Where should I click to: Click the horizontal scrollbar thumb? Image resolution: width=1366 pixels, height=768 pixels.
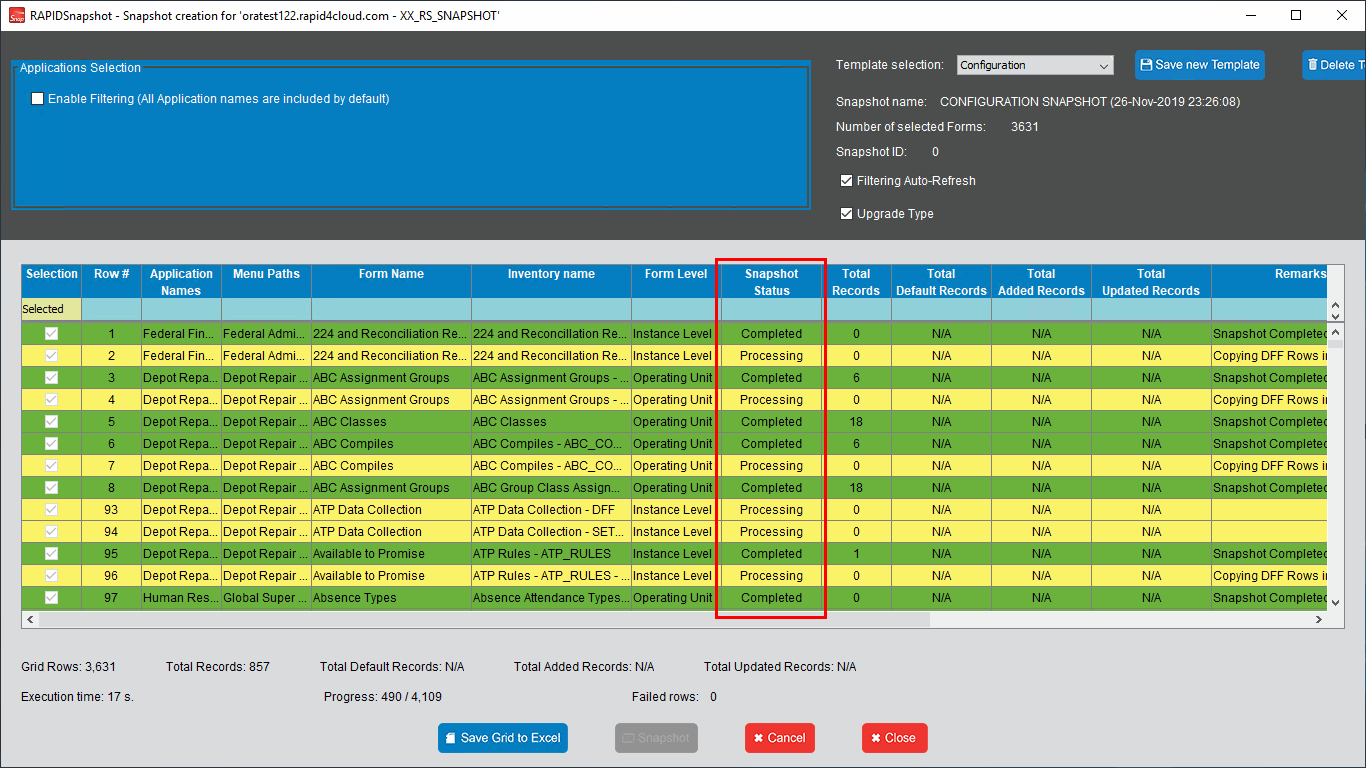pos(484,620)
